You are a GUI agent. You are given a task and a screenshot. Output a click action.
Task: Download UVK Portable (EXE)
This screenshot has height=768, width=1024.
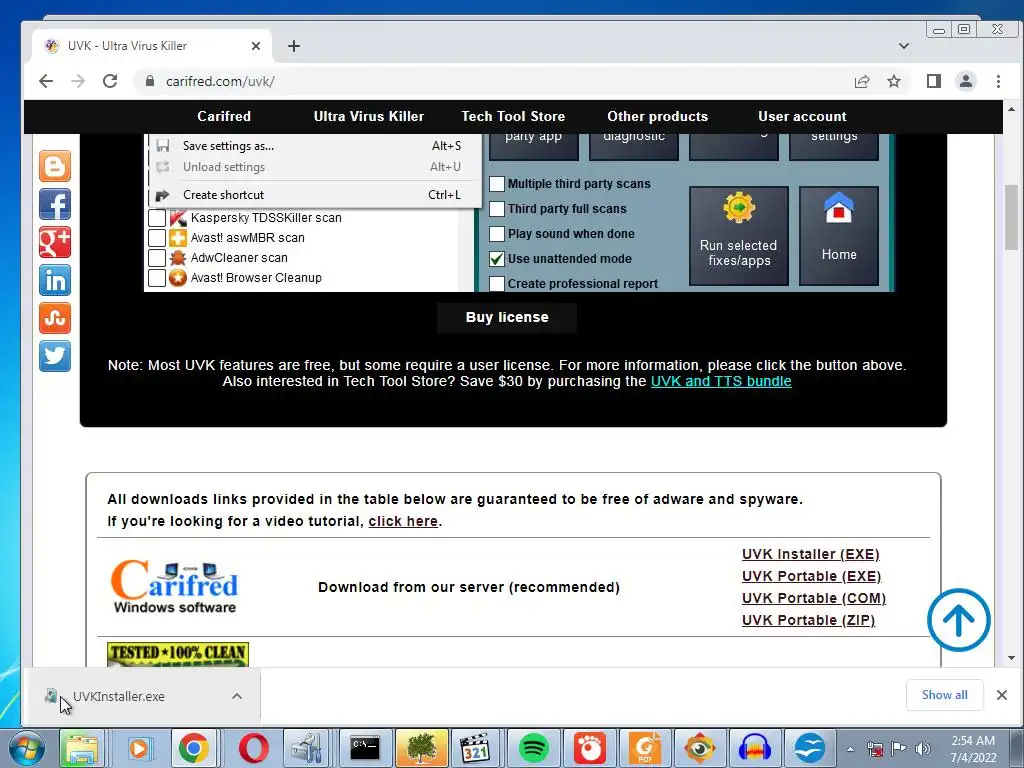pyautogui.click(x=812, y=576)
